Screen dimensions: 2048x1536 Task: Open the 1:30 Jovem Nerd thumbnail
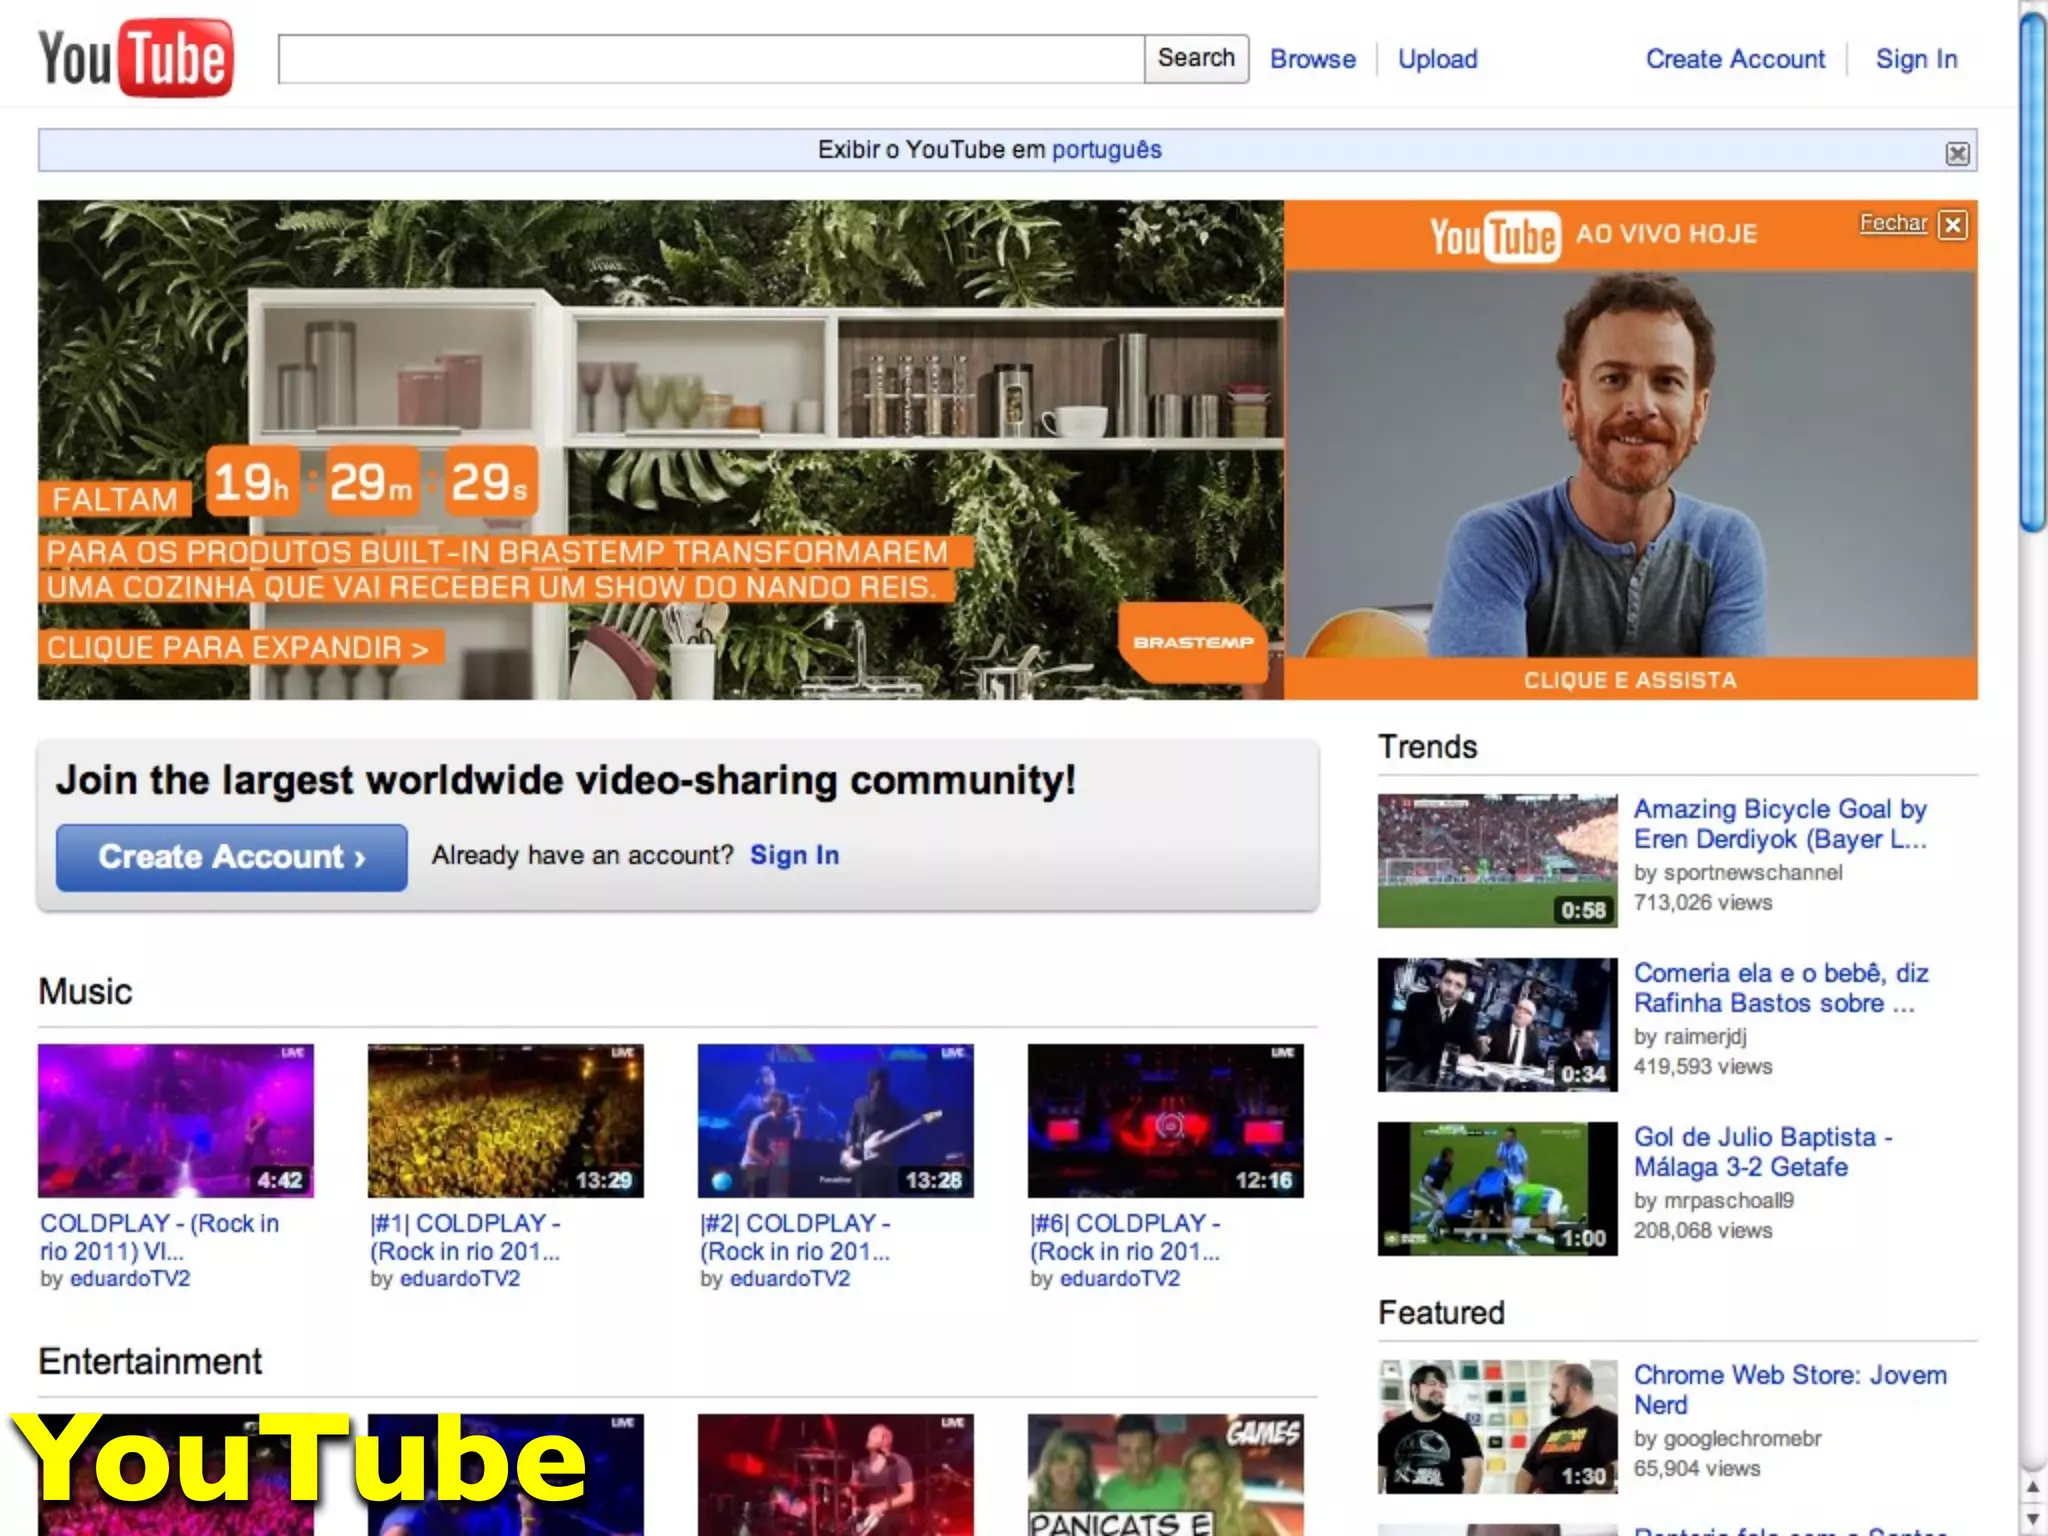(x=1497, y=1427)
